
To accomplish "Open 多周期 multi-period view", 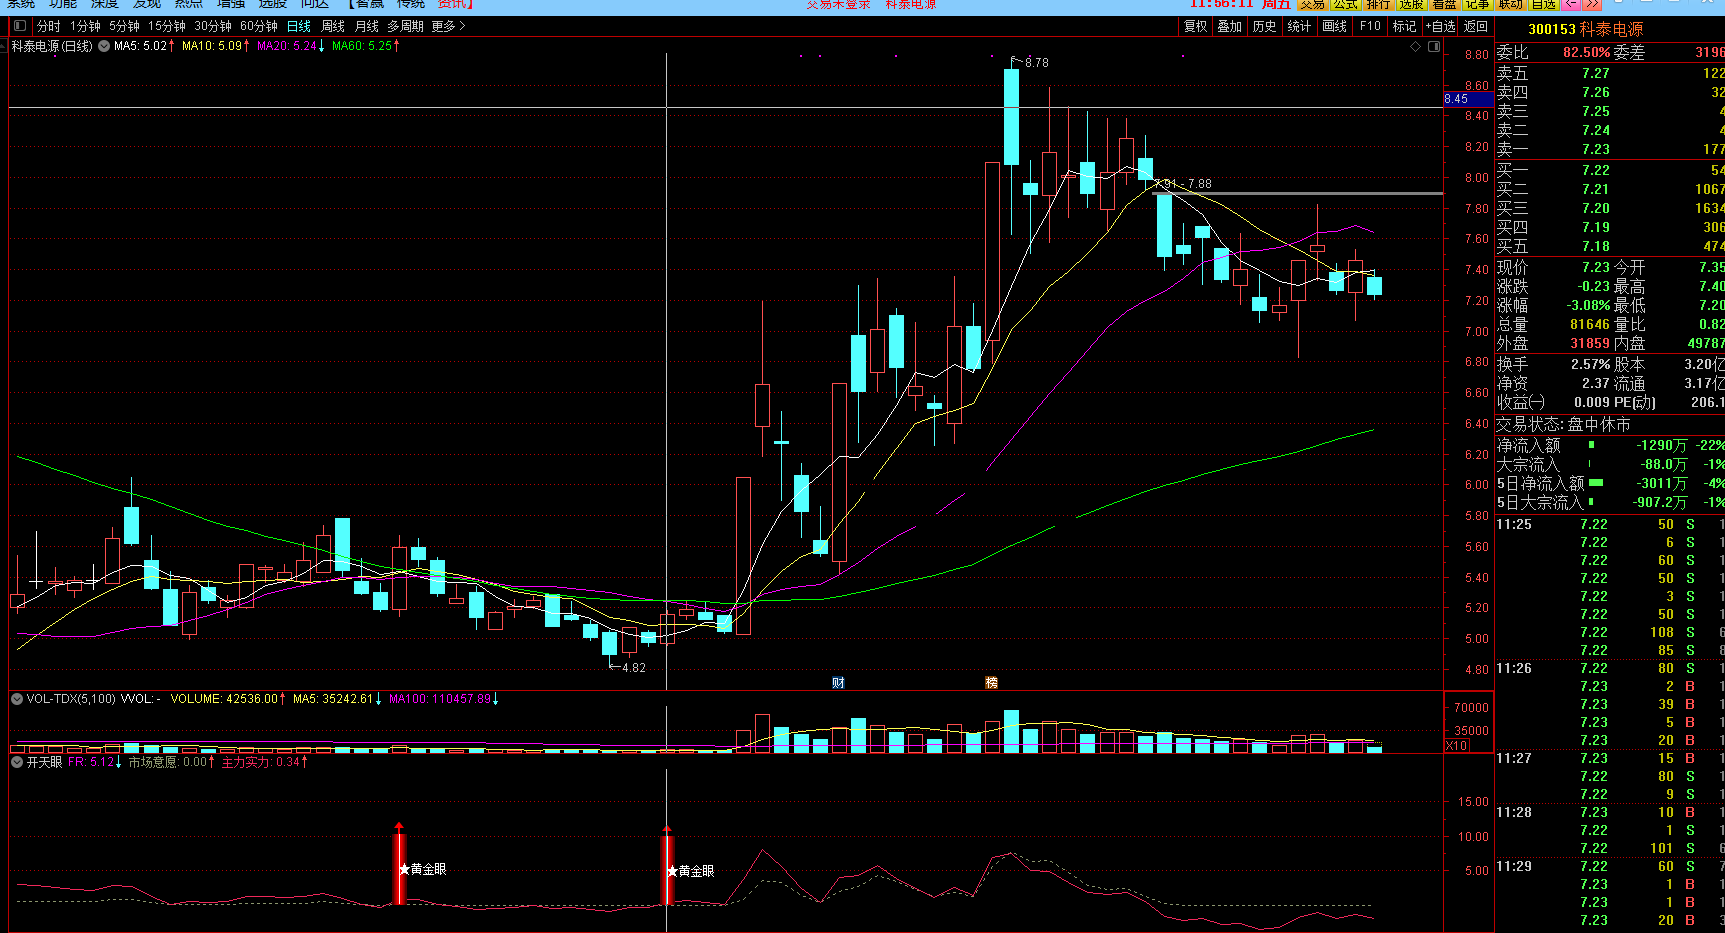I will point(405,26).
